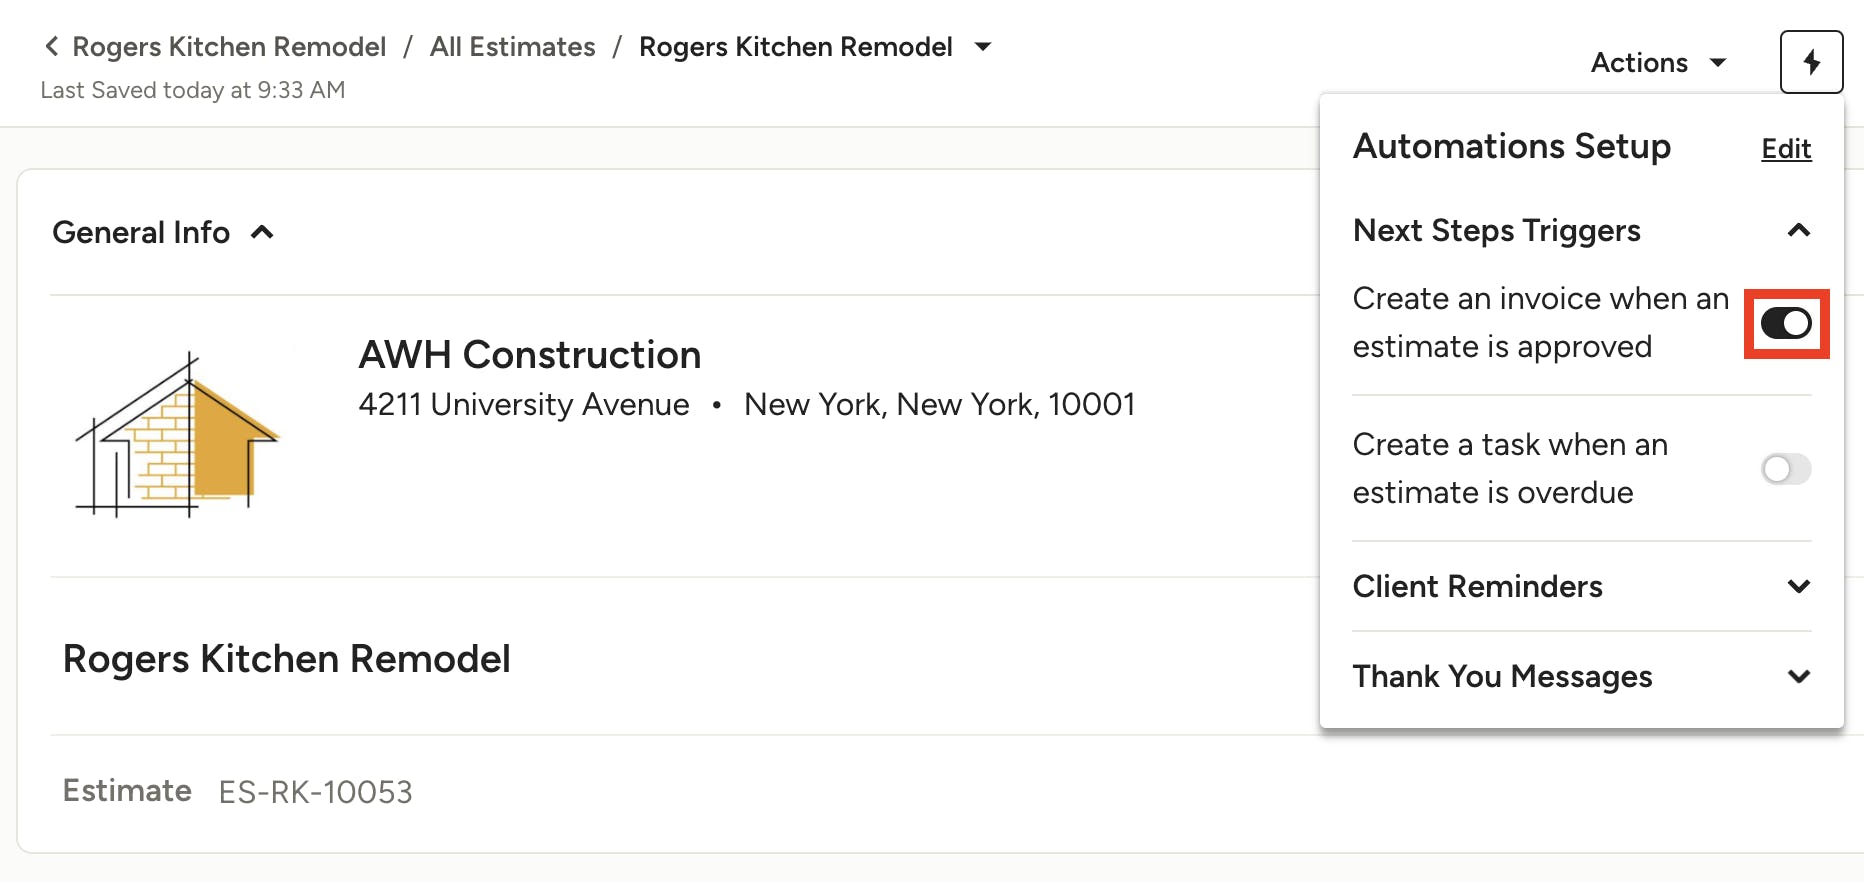
Task: Click the Edit link in Automations Setup
Action: click(x=1786, y=149)
